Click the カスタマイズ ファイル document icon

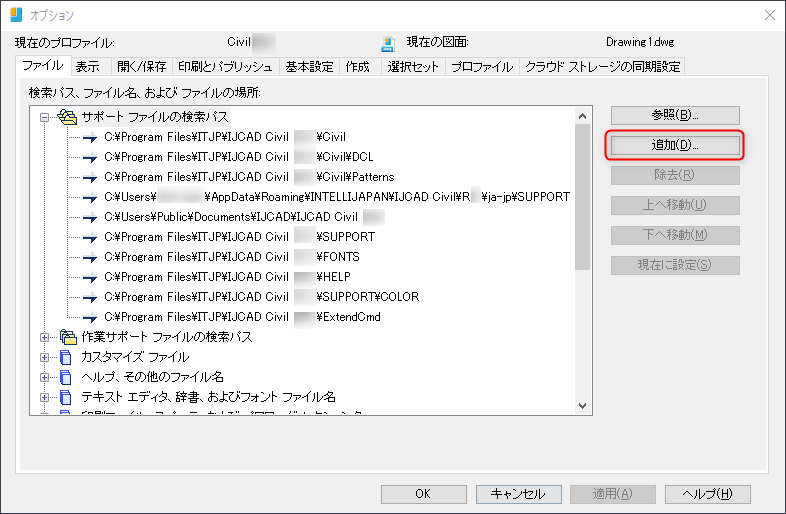tap(66, 357)
